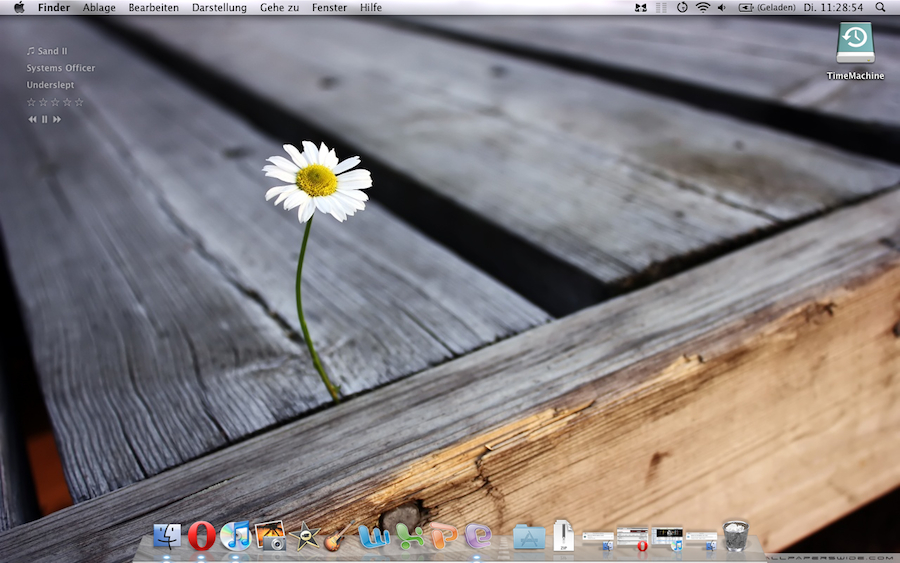
Task: Open Finder from the Dock
Action: (x=167, y=536)
